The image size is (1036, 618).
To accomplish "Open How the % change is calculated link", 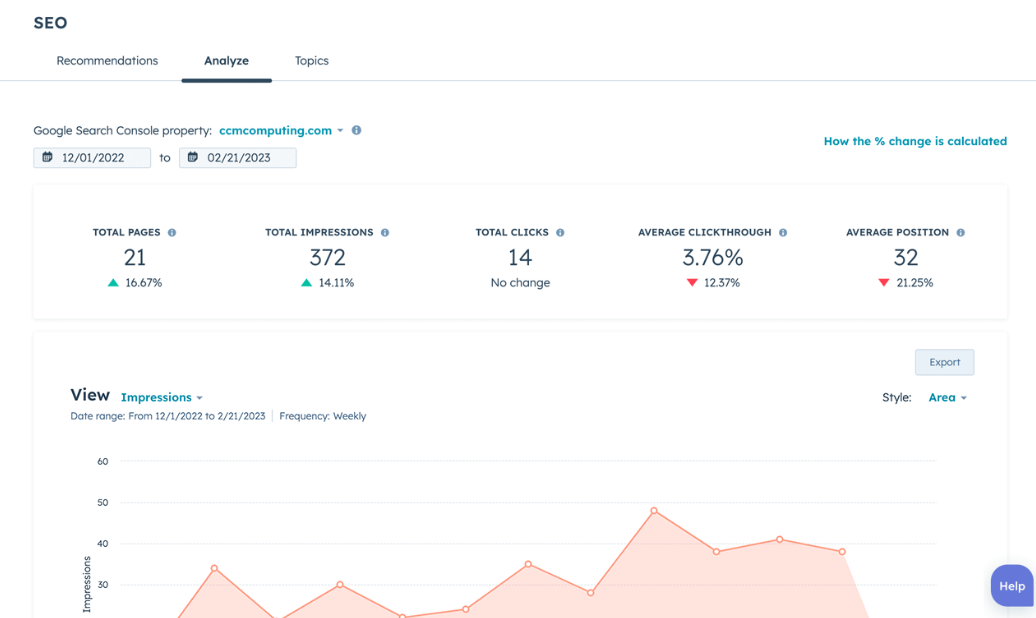I will click(x=915, y=141).
